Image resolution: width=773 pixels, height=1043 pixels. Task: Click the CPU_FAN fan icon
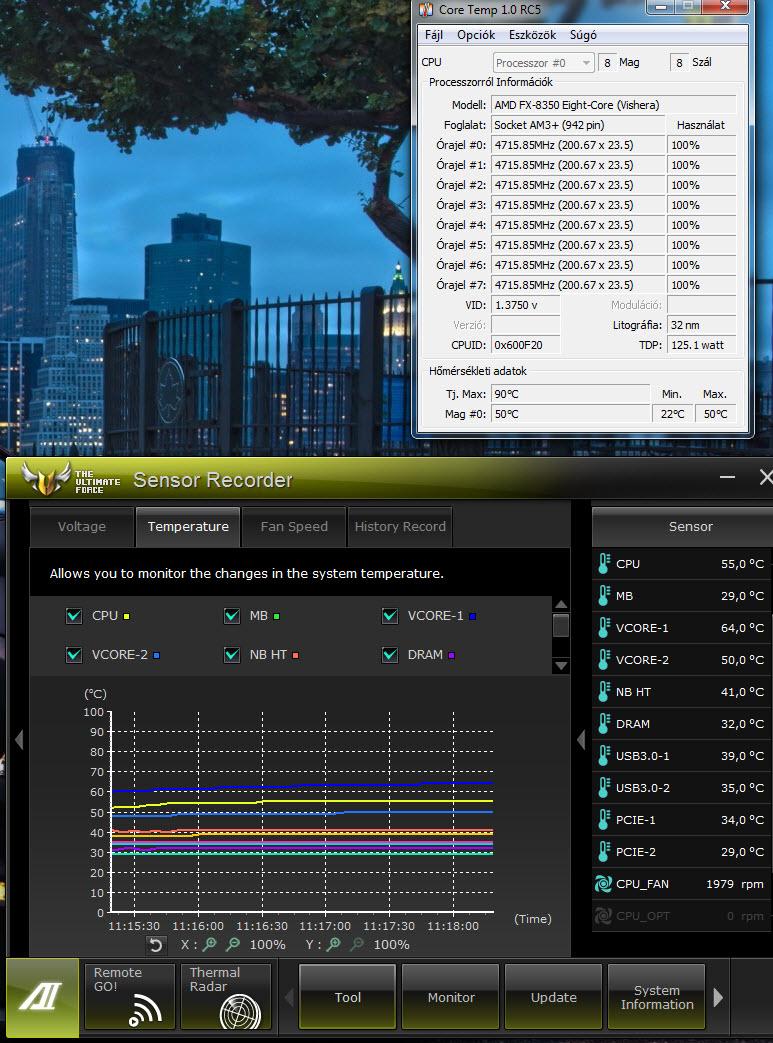pos(603,883)
